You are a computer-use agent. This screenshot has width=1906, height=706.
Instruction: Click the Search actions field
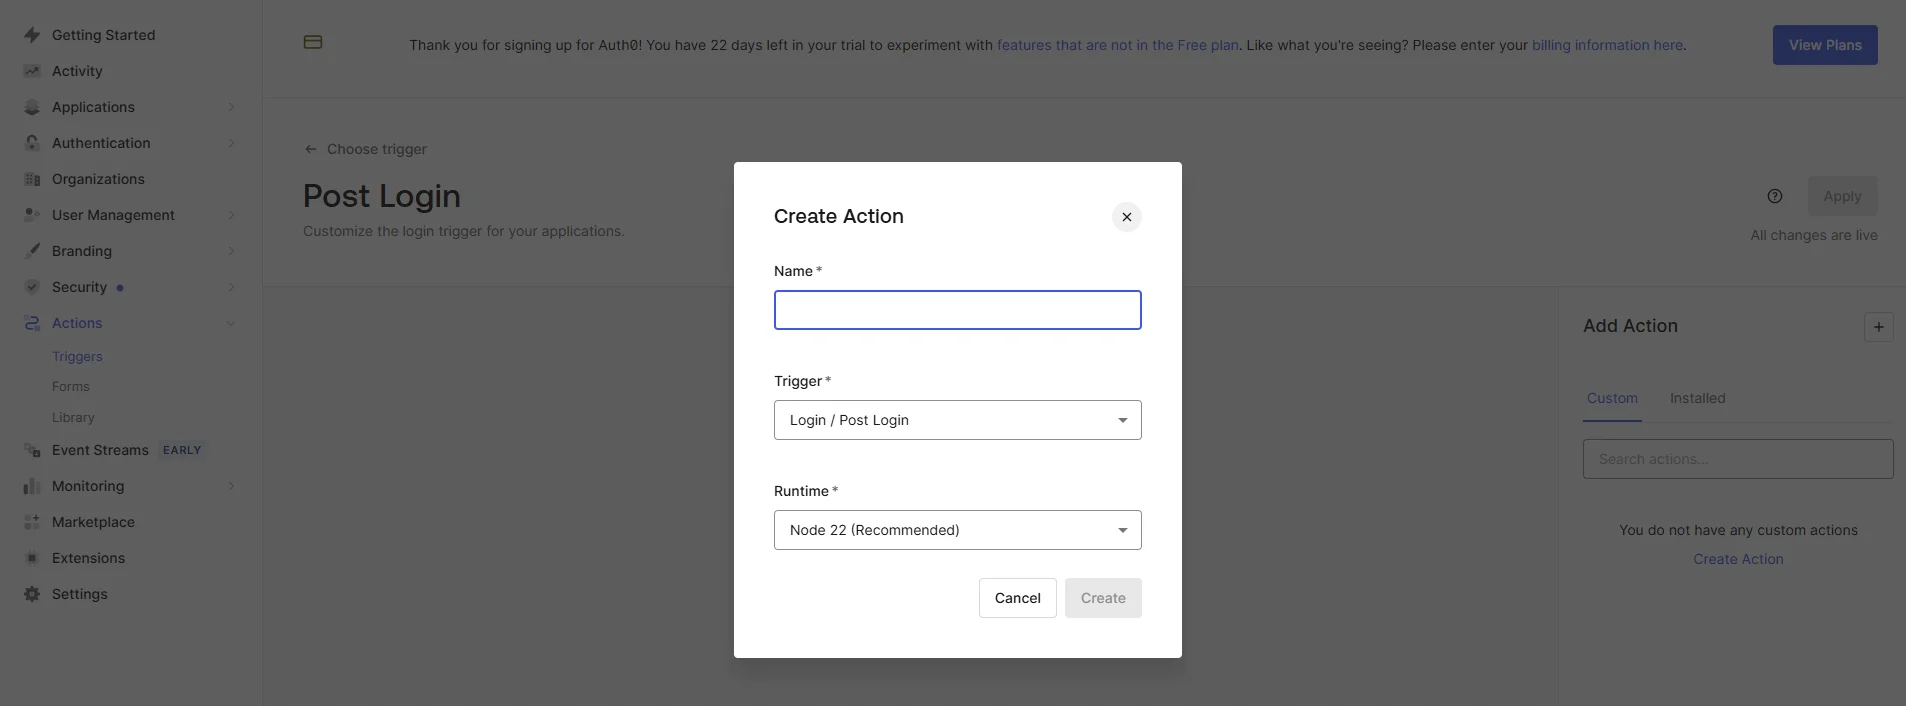point(1738,459)
